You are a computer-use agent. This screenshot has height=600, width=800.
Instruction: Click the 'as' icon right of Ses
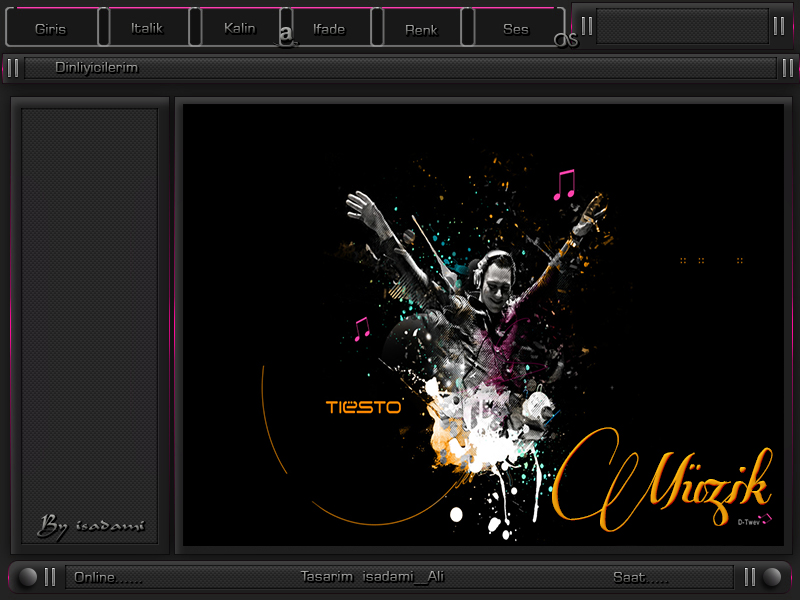click(x=566, y=40)
